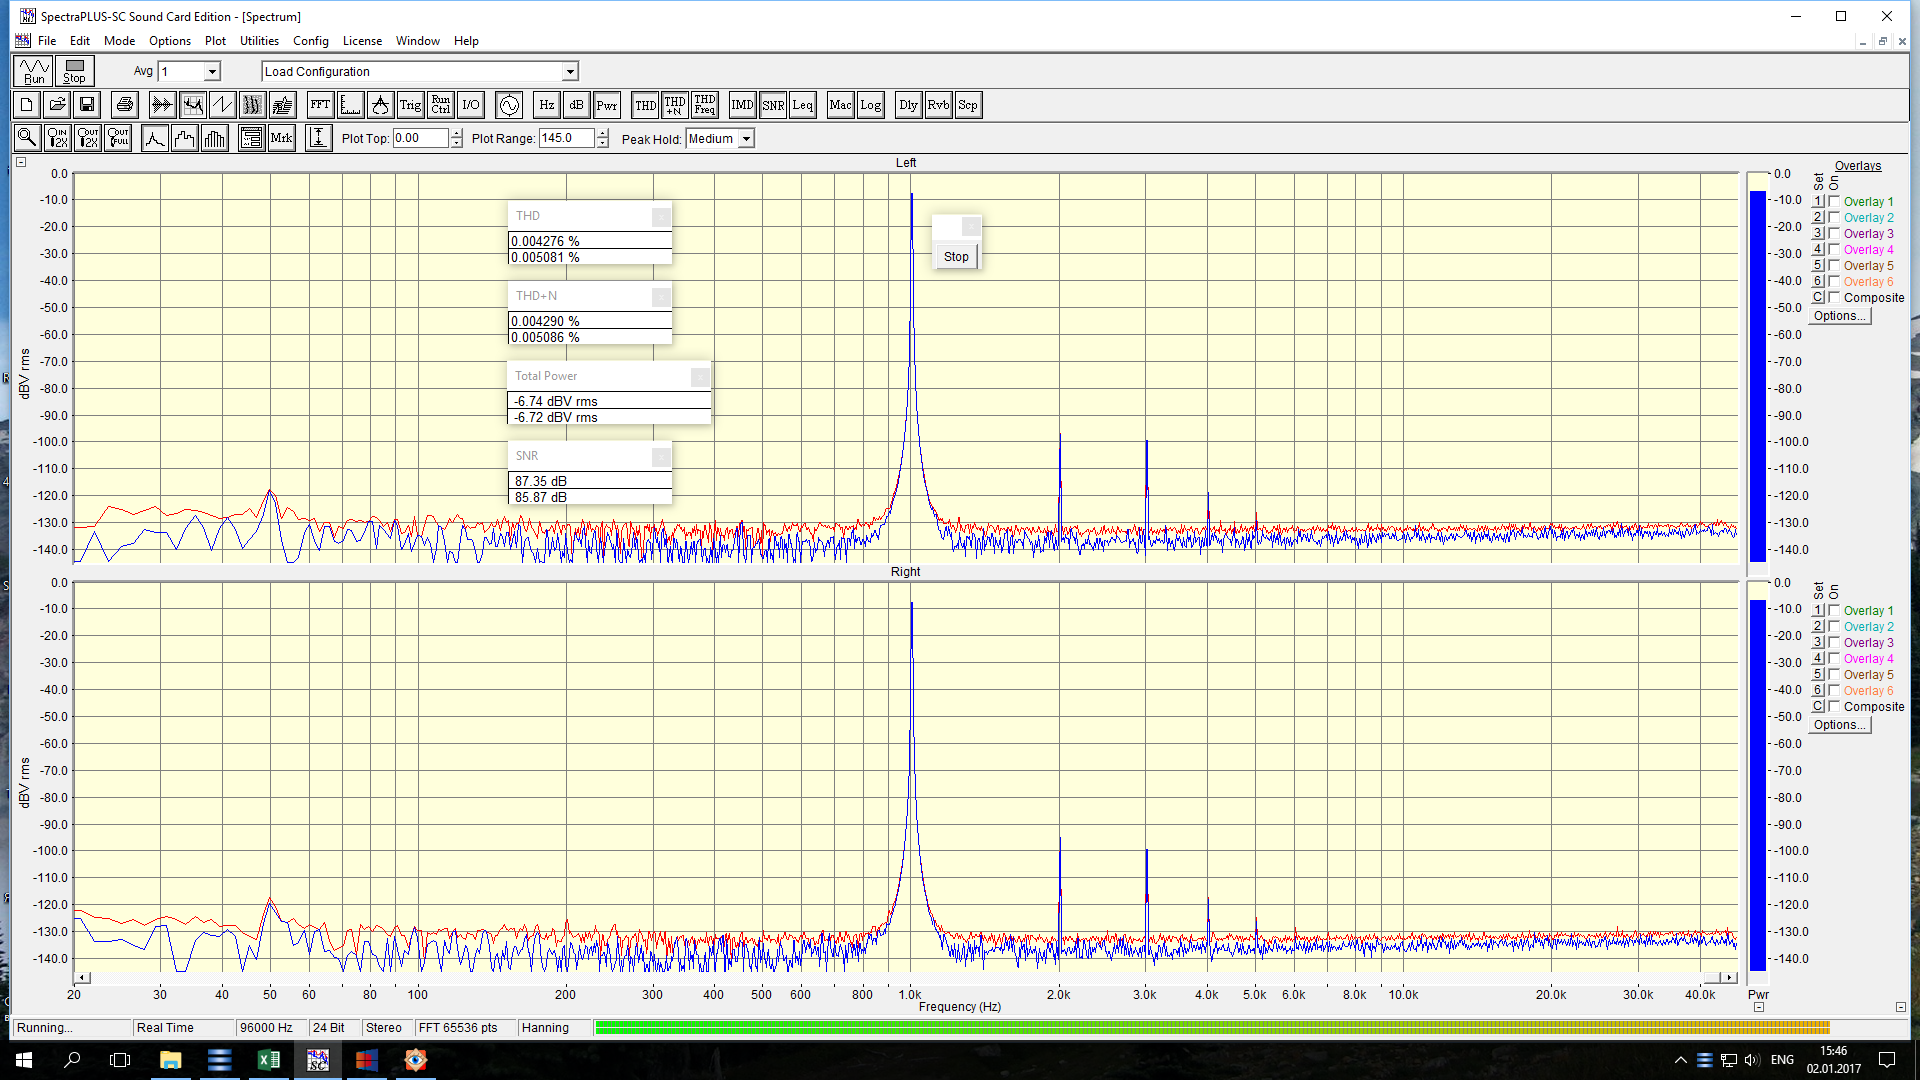
Task: Click the Mrk markers icon
Action: pyautogui.click(x=282, y=138)
